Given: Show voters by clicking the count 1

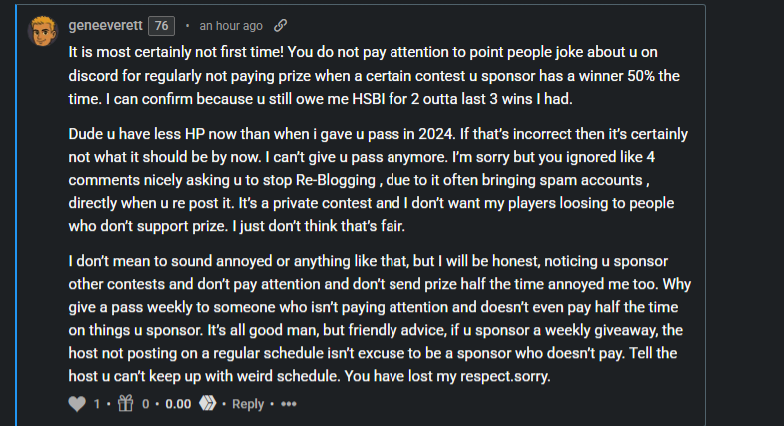Looking at the screenshot, I should 97,404.
